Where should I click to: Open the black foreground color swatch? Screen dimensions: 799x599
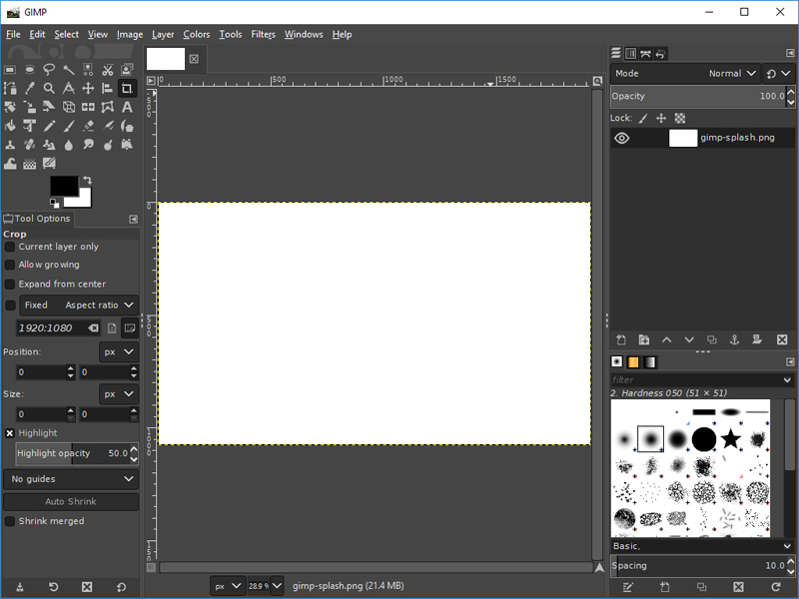click(x=63, y=185)
